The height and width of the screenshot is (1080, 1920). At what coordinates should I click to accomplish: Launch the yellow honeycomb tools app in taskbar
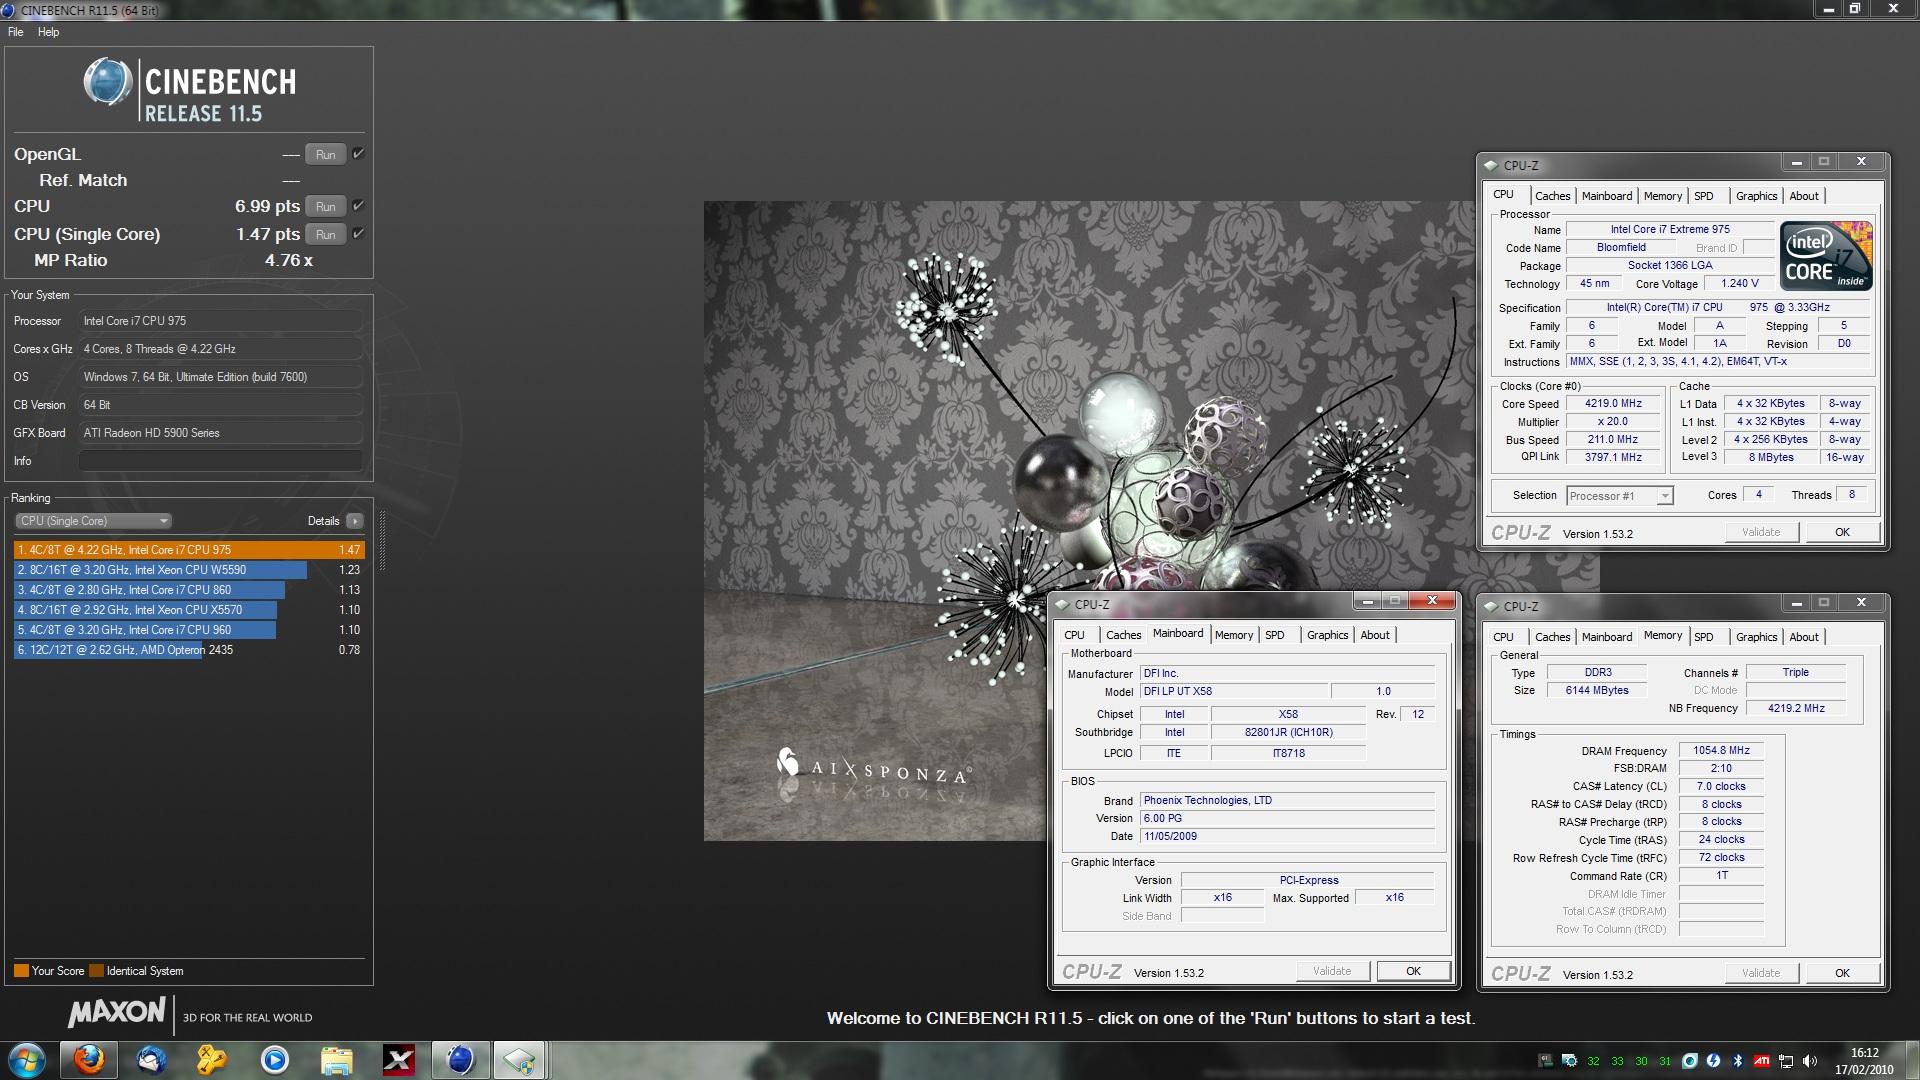point(212,1060)
